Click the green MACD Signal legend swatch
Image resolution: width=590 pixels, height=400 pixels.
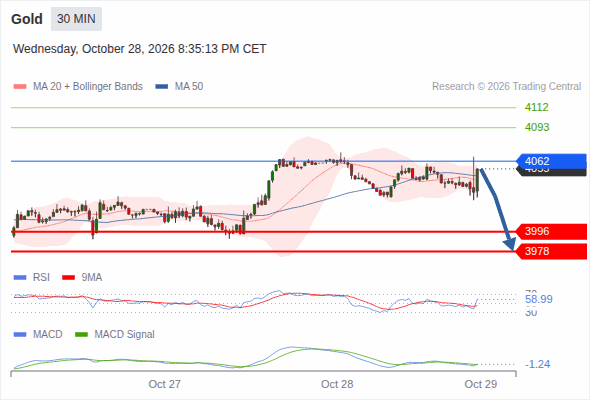click(x=82, y=335)
